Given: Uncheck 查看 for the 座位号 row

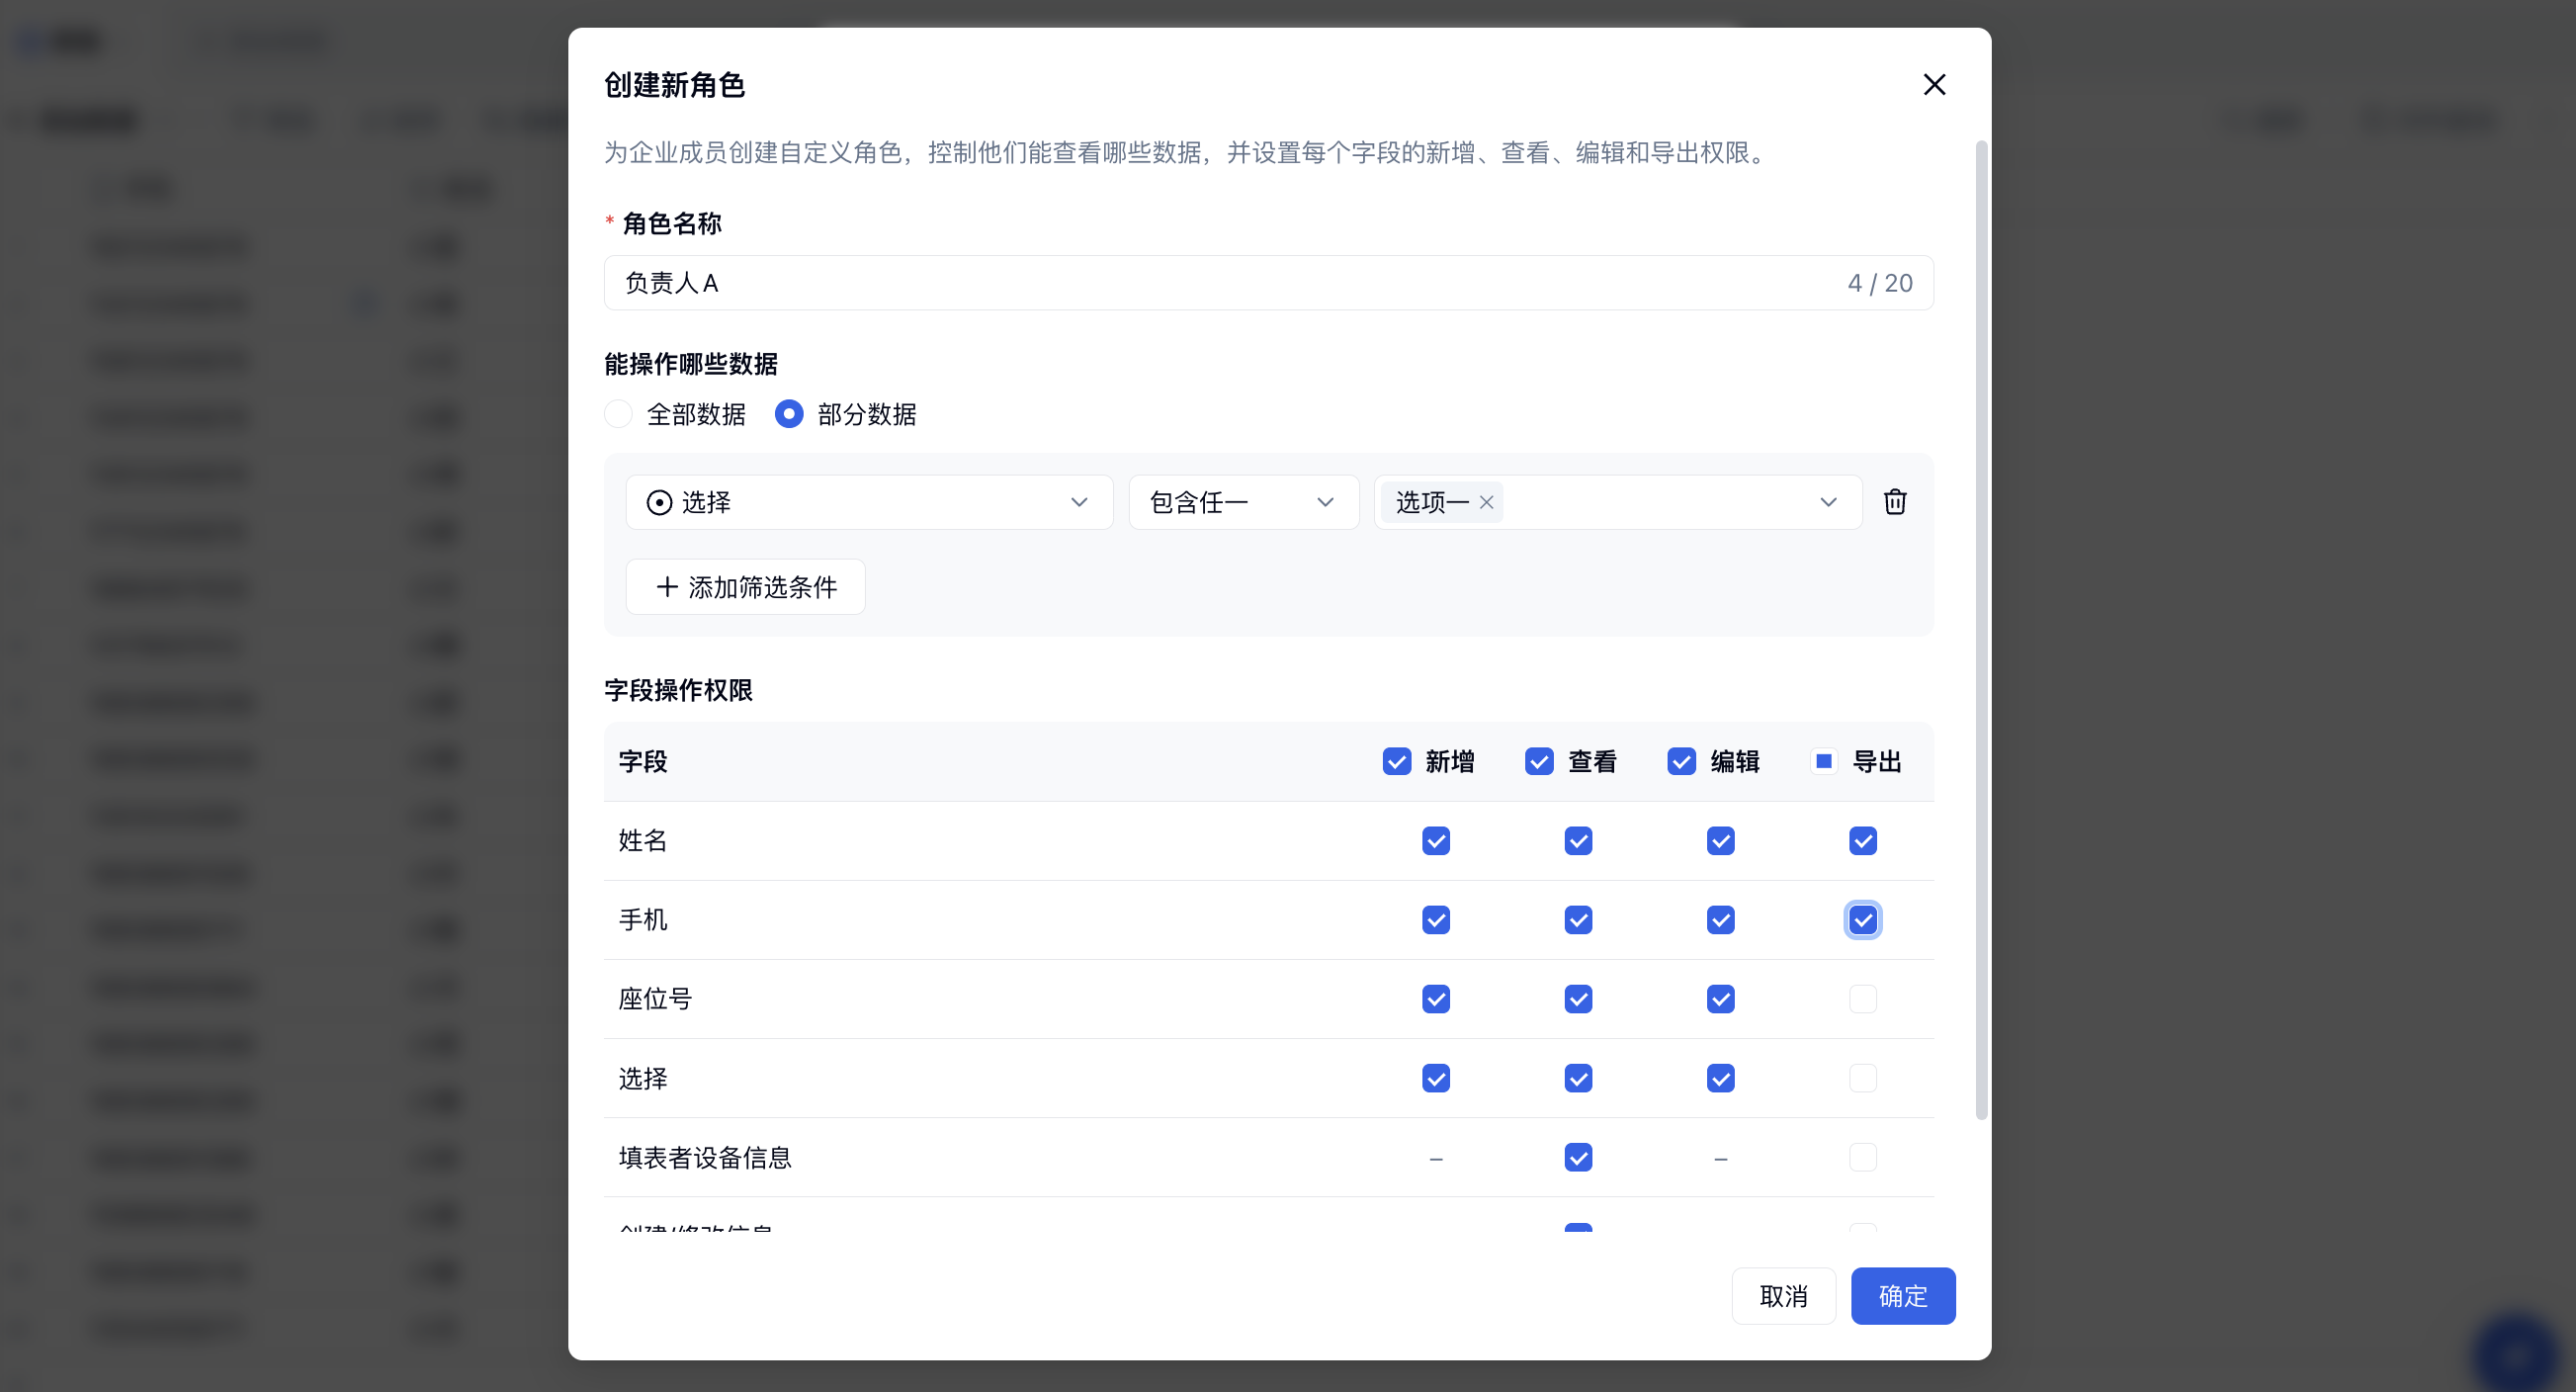Looking at the screenshot, I should coord(1578,999).
